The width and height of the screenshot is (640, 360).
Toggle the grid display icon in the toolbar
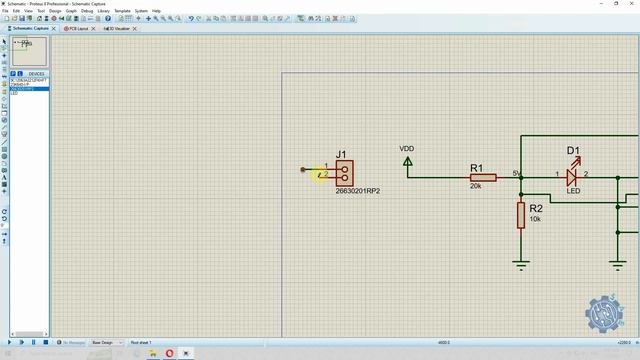point(129,19)
